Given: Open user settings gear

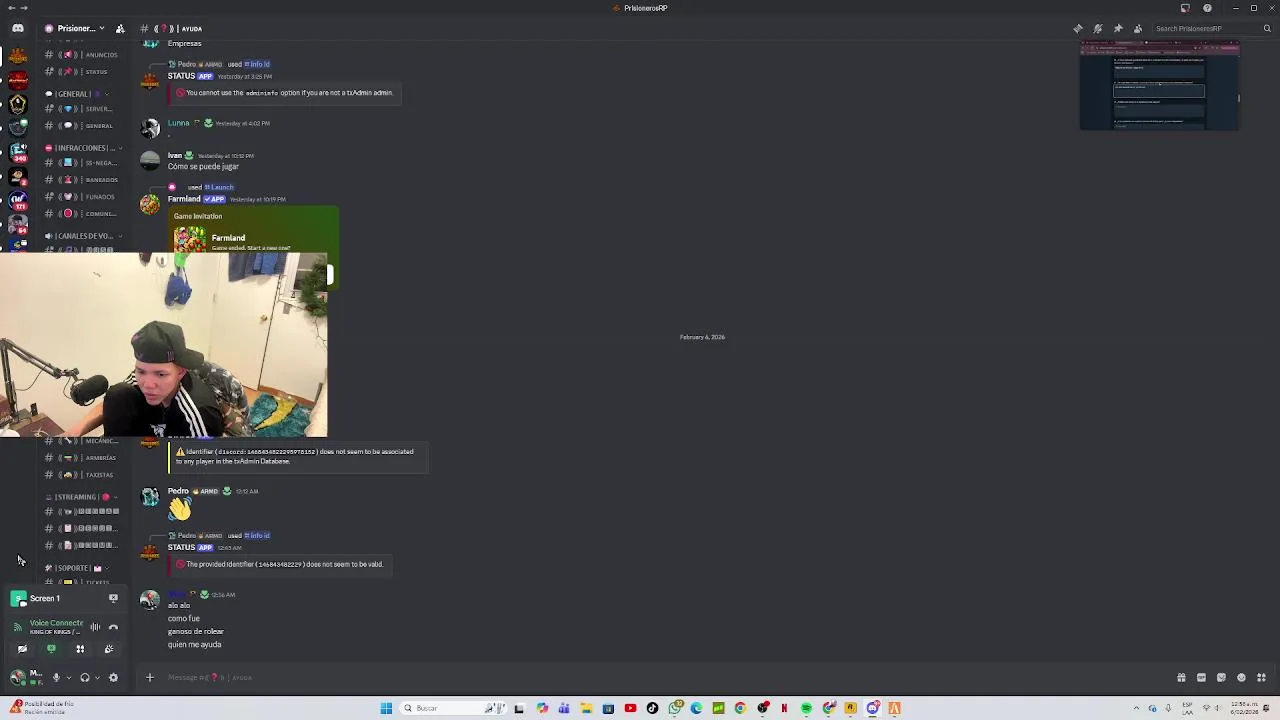Looking at the screenshot, I should 113,677.
